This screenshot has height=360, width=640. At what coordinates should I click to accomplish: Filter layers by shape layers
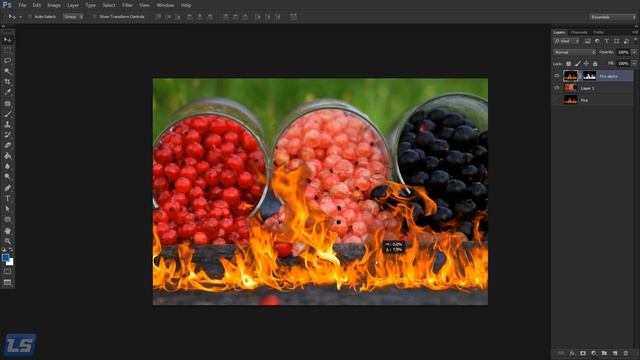616,41
